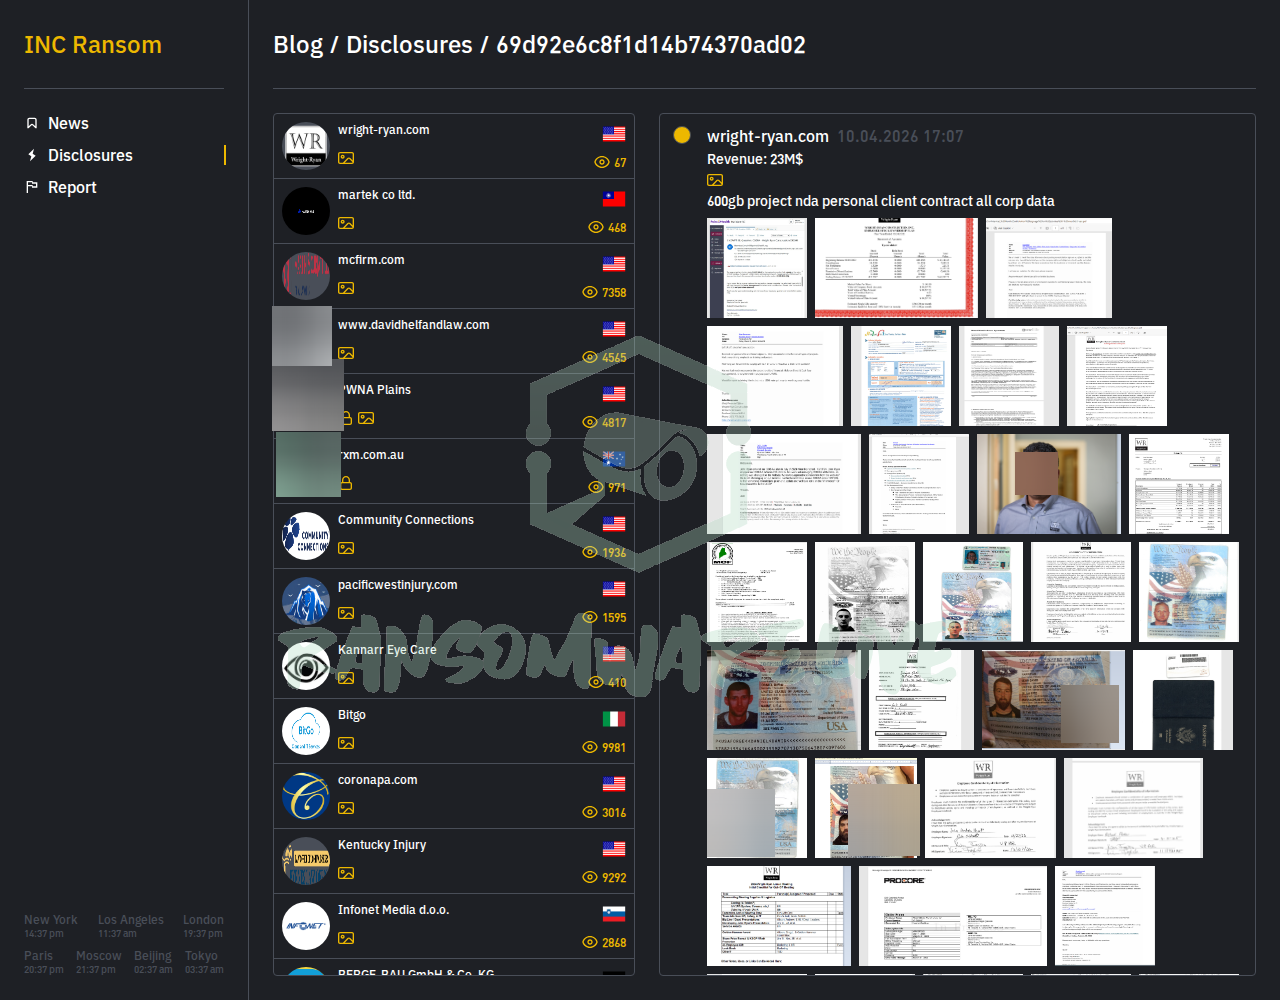Click the Australian flag icon on rxm.com.au entry

(613, 458)
